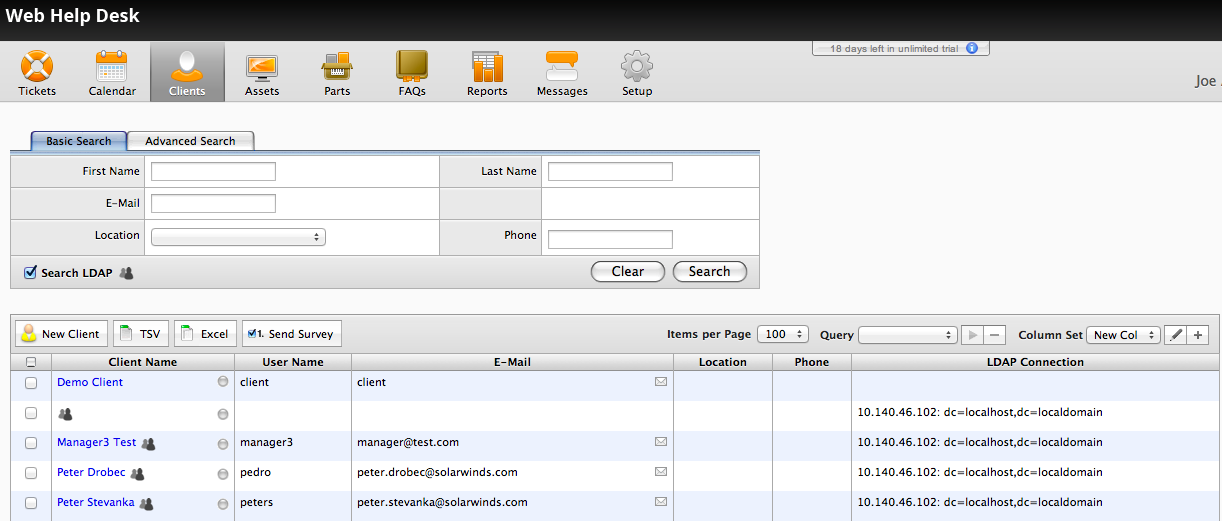The height and width of the screenshot is (521, 1222).
Task: Open the Column Set dropdown
Action: tap(1123, 335)
